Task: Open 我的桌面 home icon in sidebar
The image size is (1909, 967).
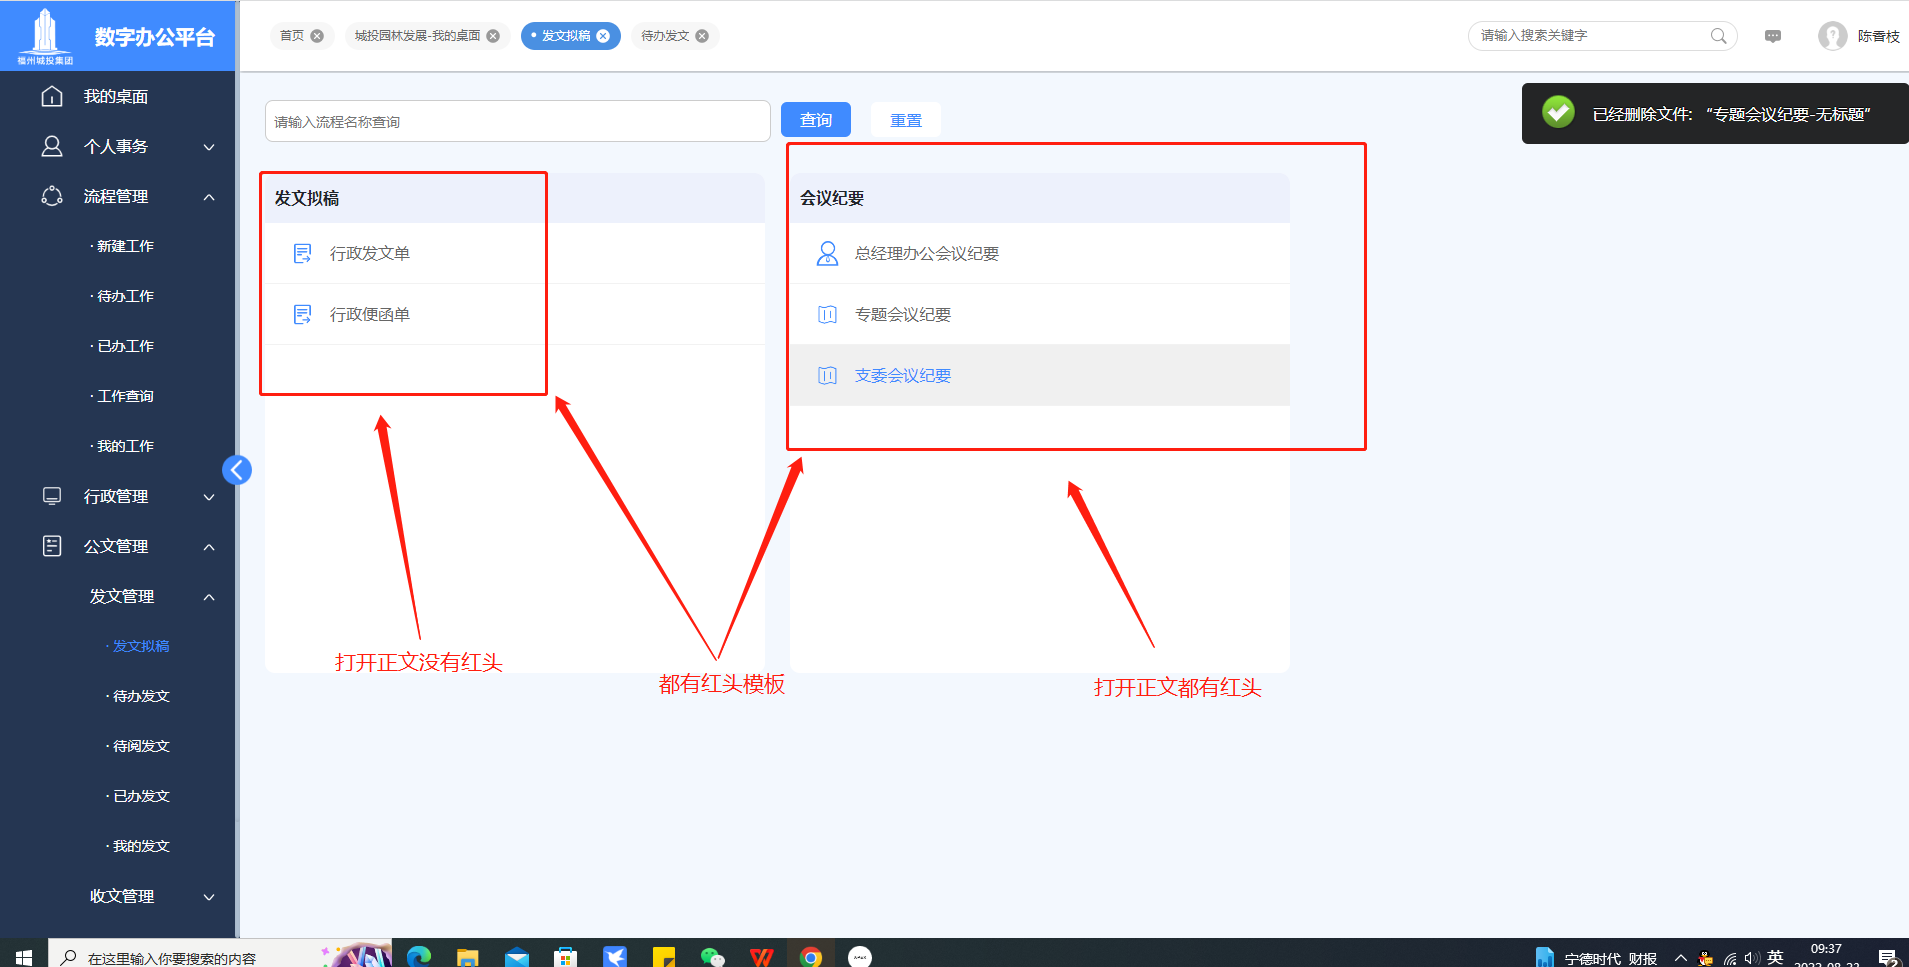Action: (x=52, y=96)
